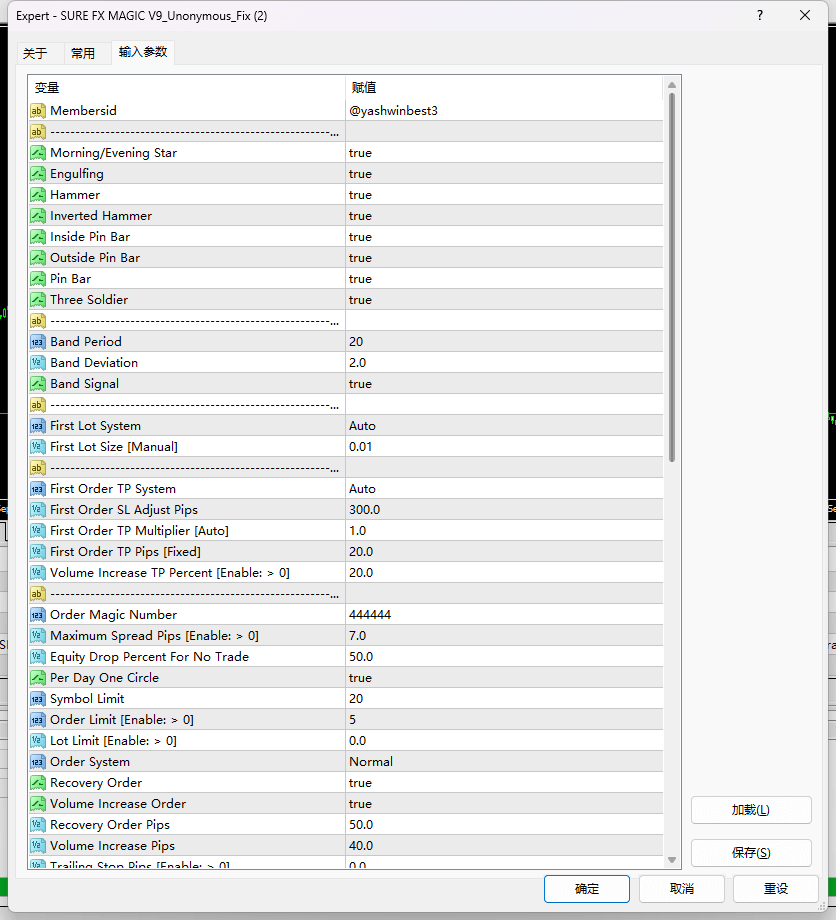
Task: Click the chart icon beside Three Soldier
Action: pyautogui.click(x=38, y=299)
